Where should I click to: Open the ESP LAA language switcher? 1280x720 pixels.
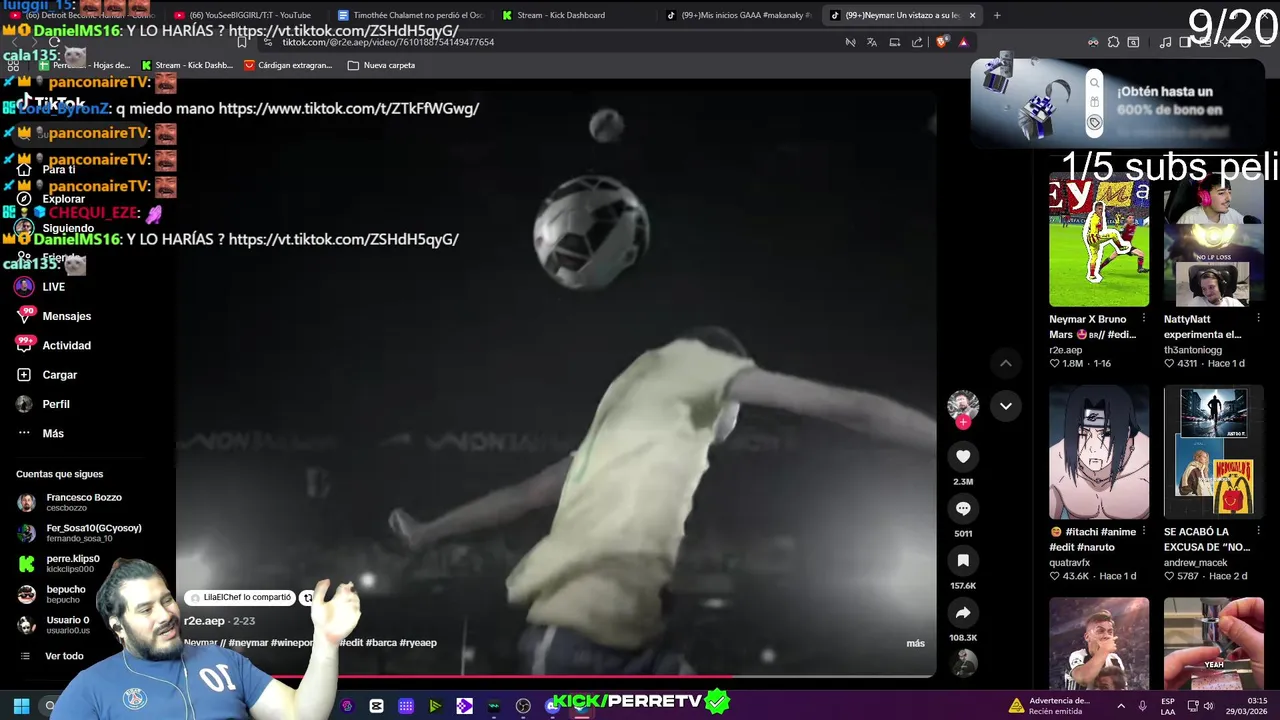pyautogui.click(x=1168, y=706)
